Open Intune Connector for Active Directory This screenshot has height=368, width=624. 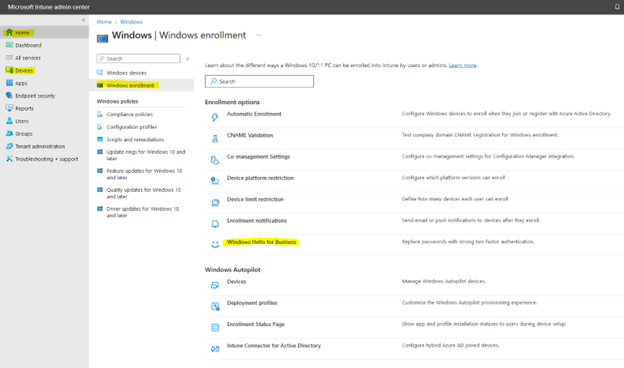tap(274, 346)
